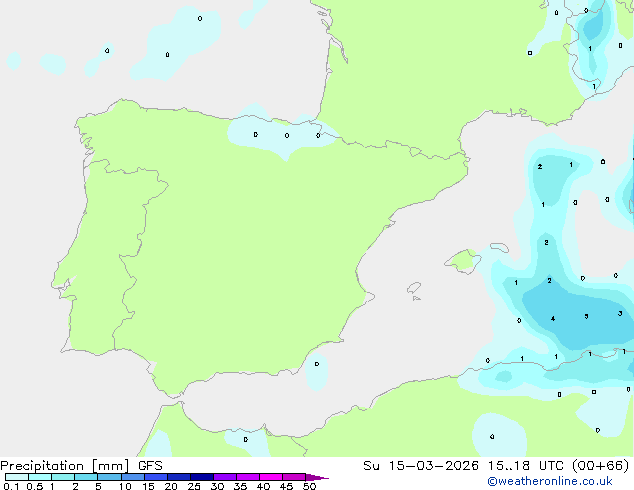Click the 25–30 mm legend color swatch
The height and width of the screenshot is (490, 634).
pos(202,477)
